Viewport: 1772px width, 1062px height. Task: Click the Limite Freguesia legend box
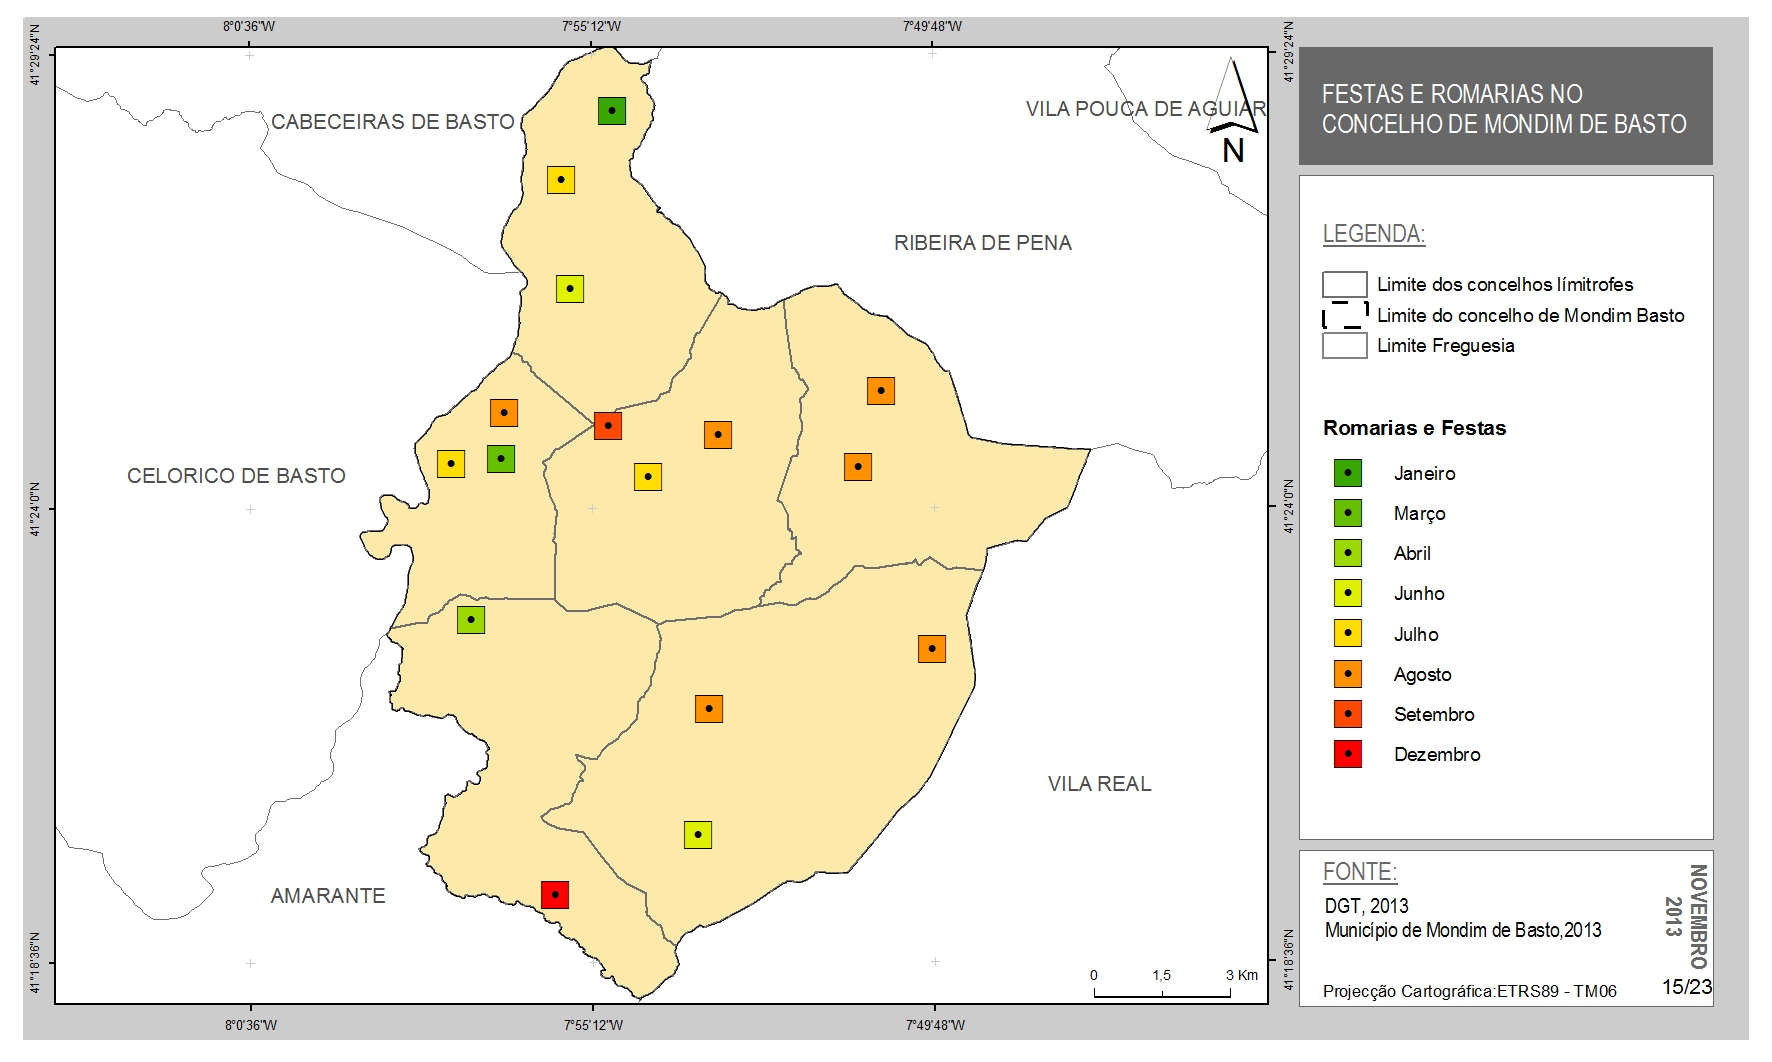1345,346
